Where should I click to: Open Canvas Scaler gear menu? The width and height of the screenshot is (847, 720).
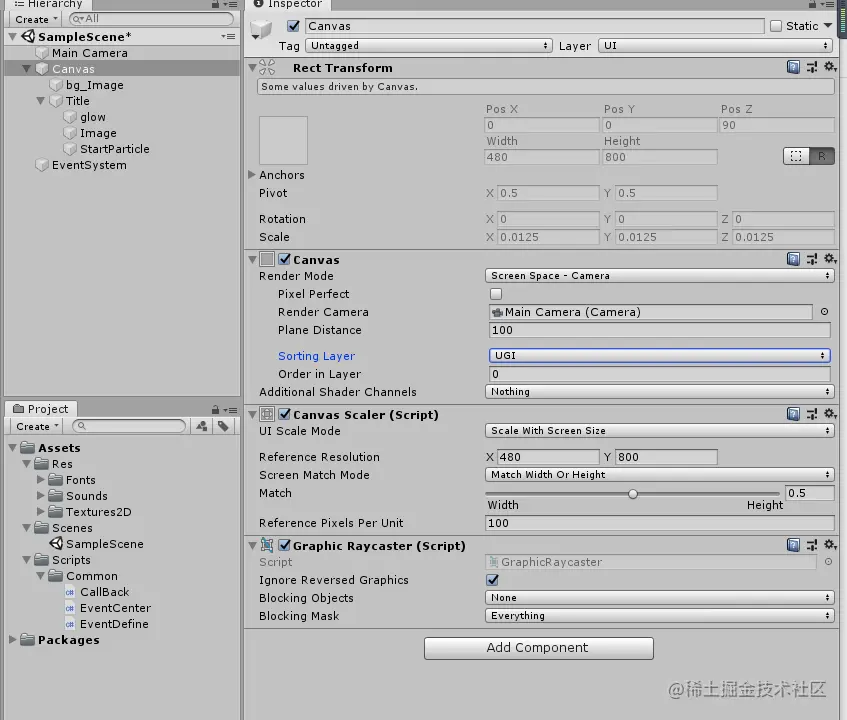point(830,414)
